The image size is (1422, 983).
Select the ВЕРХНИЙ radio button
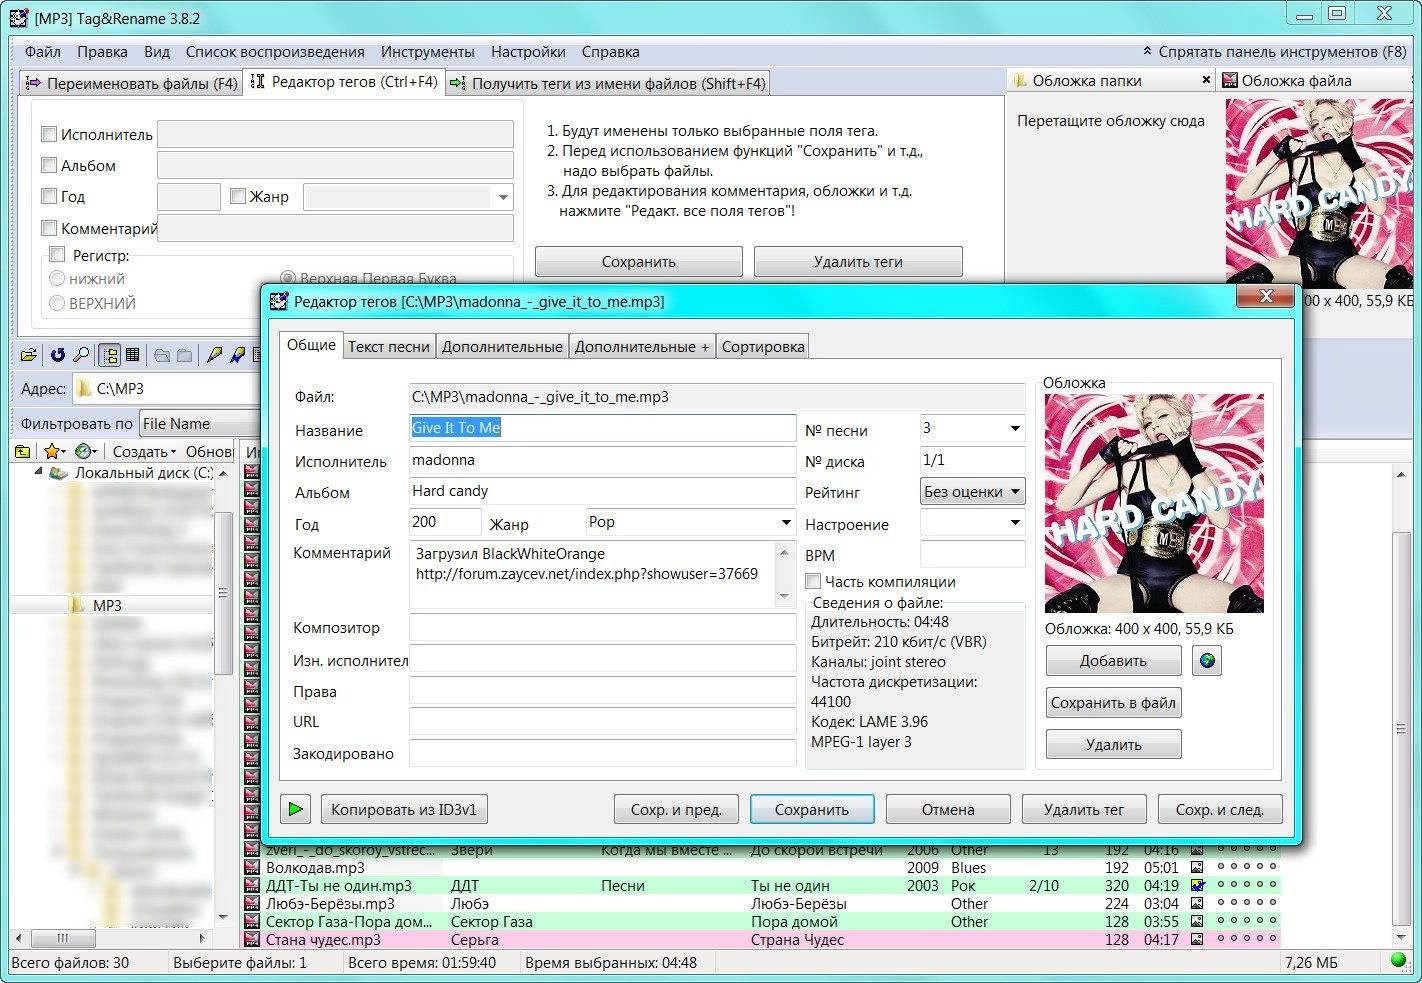[x=57, y=303]
